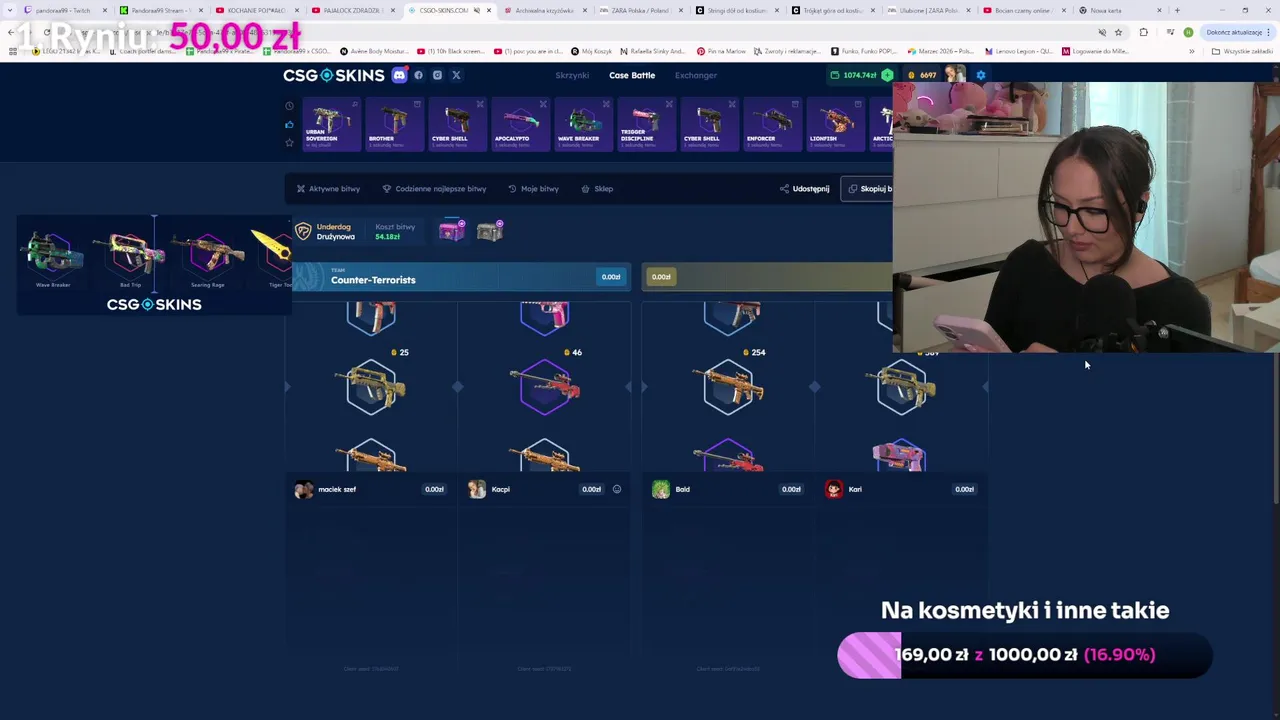Image resolution: width=1280 pixels, height=720 pixels.
Task: Click the grey case icon in battle
Action: [x=490, y=231]
